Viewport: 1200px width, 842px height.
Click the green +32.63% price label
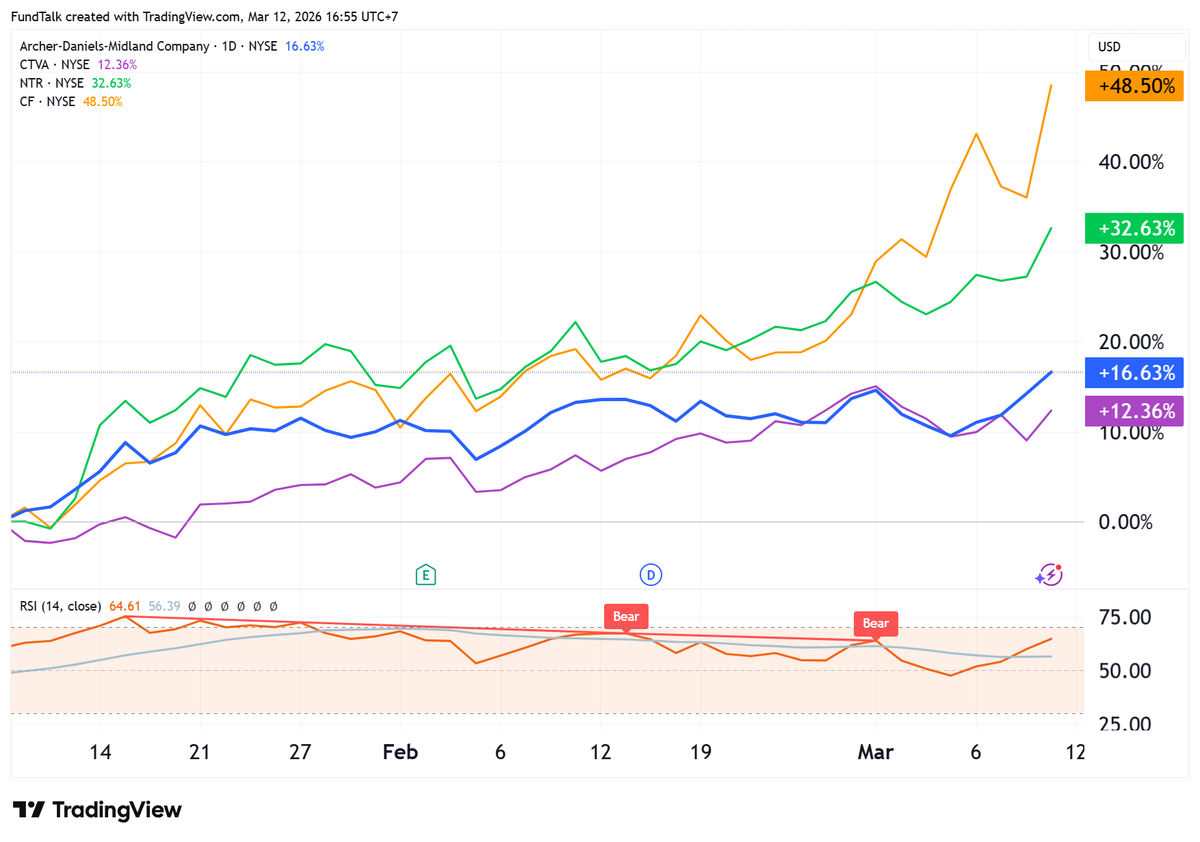pyautogui.click(x=1135, y=228)
